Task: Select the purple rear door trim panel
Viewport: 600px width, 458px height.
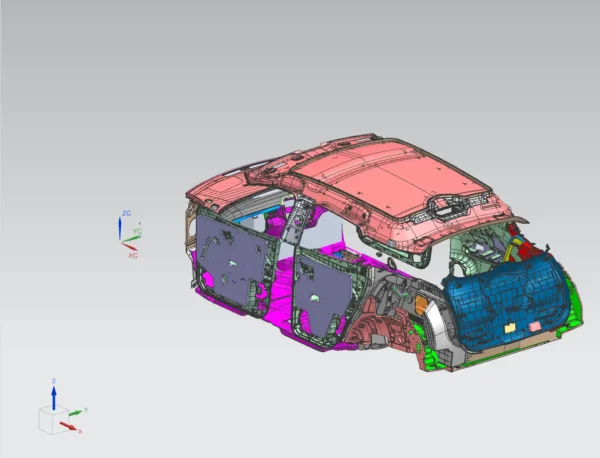Action: (323, 295)
